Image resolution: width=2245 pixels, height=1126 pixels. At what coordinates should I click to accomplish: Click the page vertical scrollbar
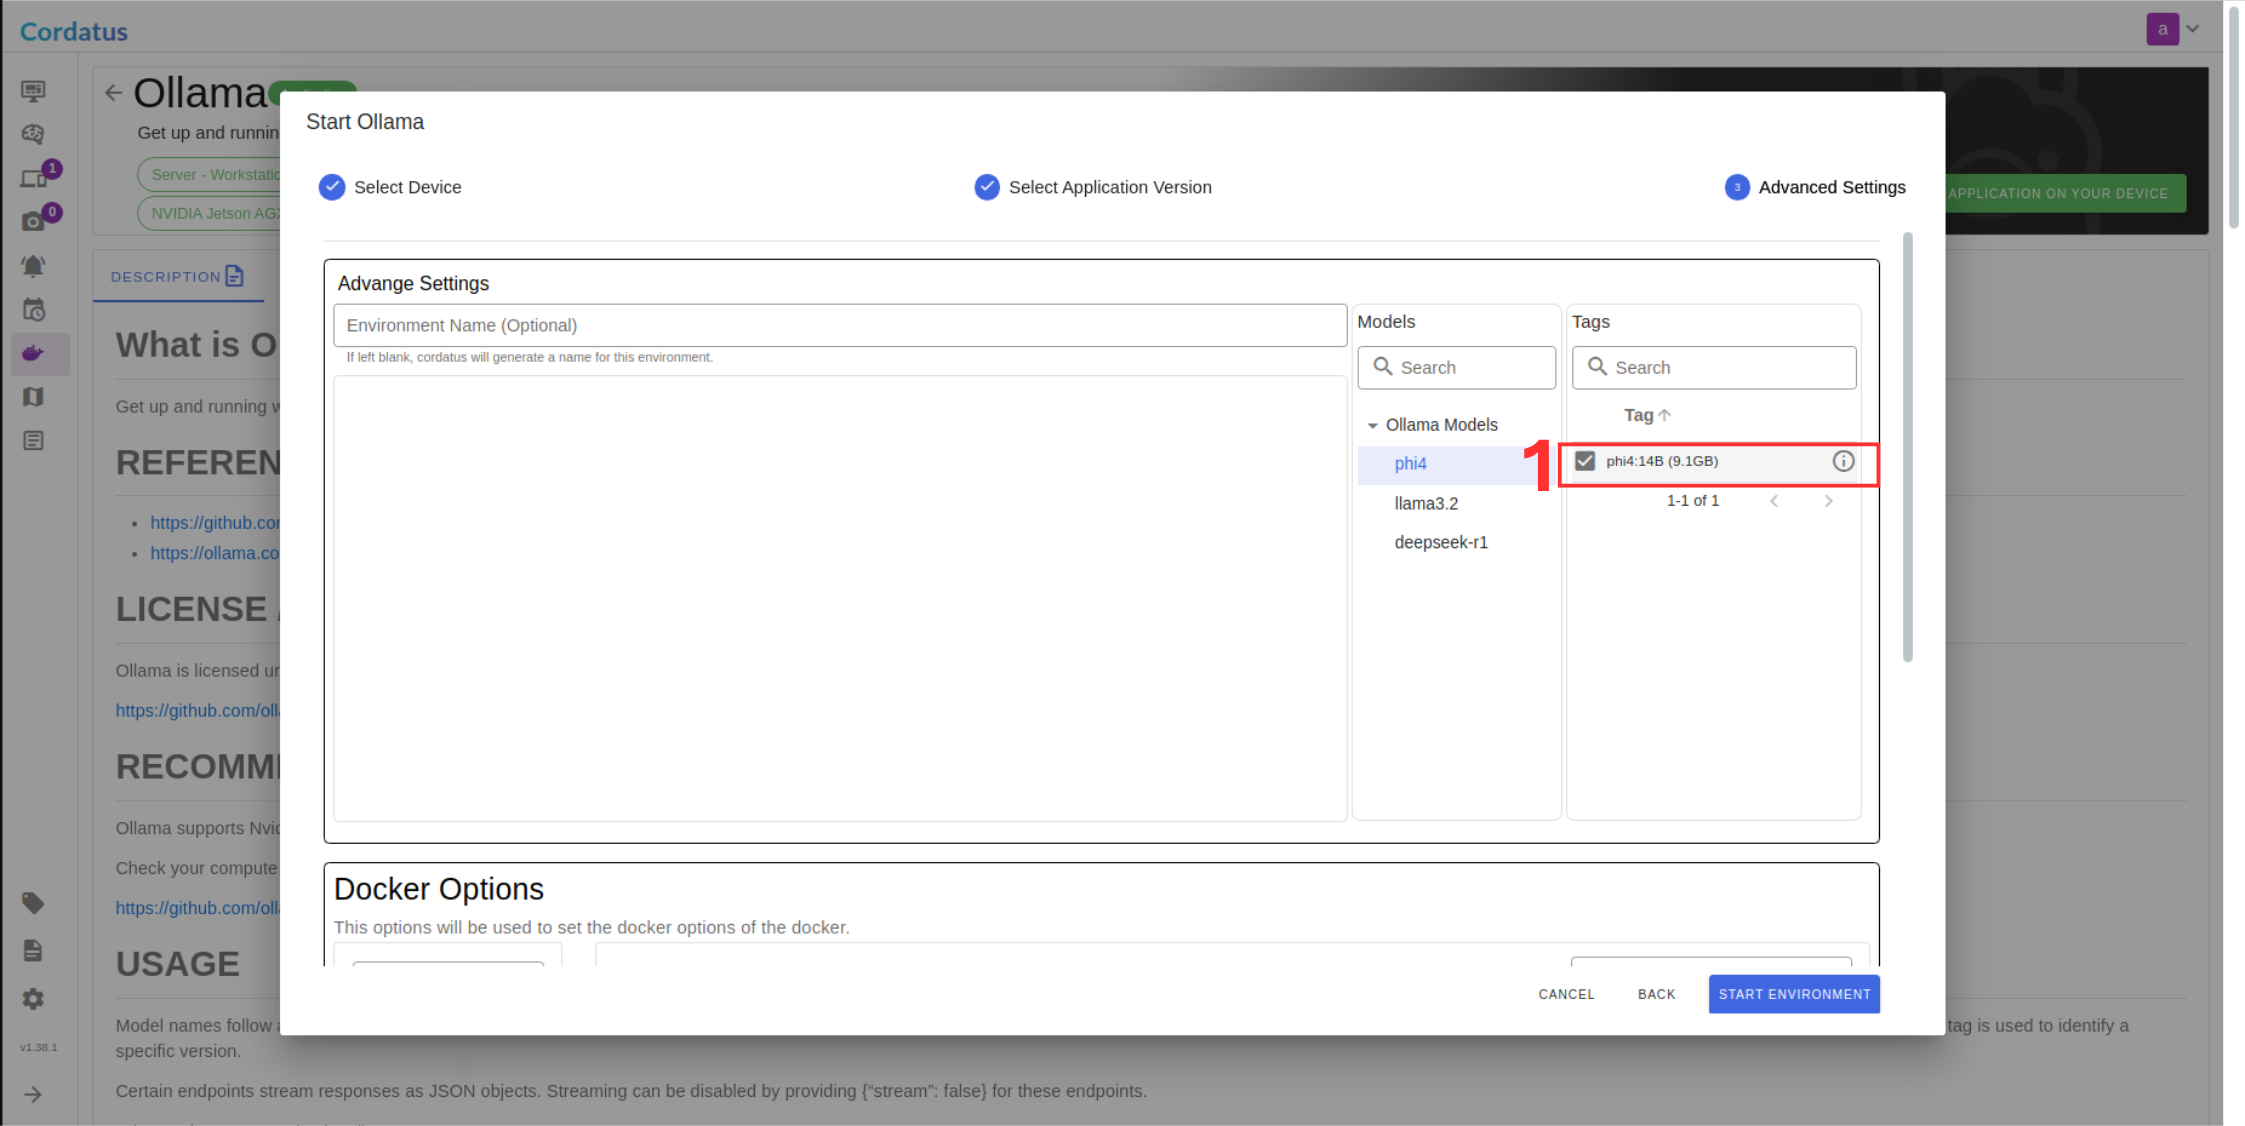coord(2234,118)
